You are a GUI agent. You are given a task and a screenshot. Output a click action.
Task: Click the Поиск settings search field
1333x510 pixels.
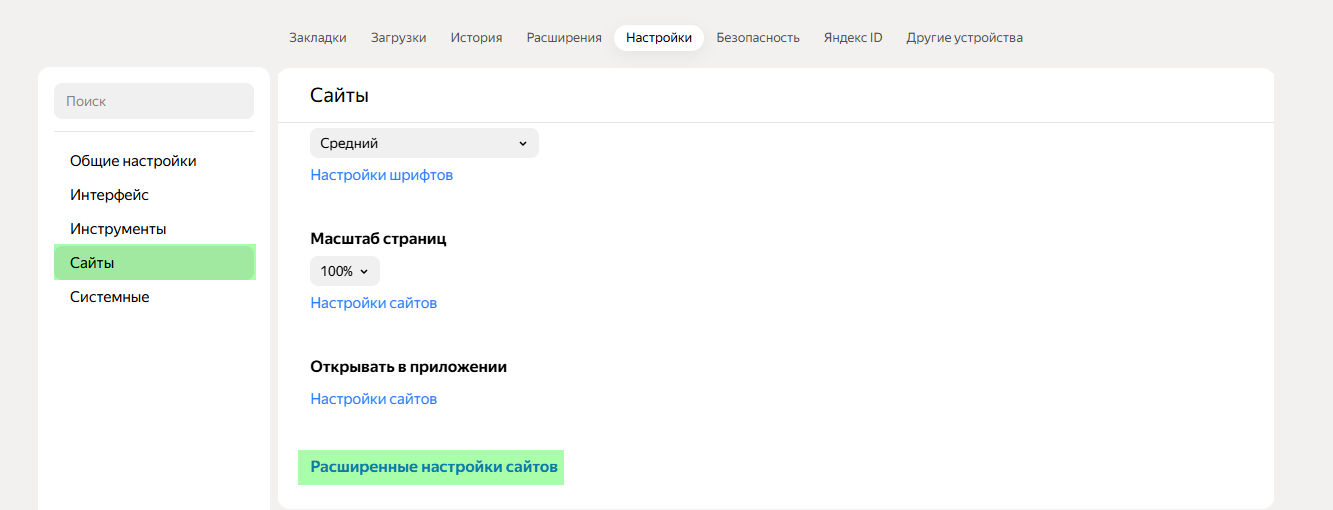coord(154,101)
